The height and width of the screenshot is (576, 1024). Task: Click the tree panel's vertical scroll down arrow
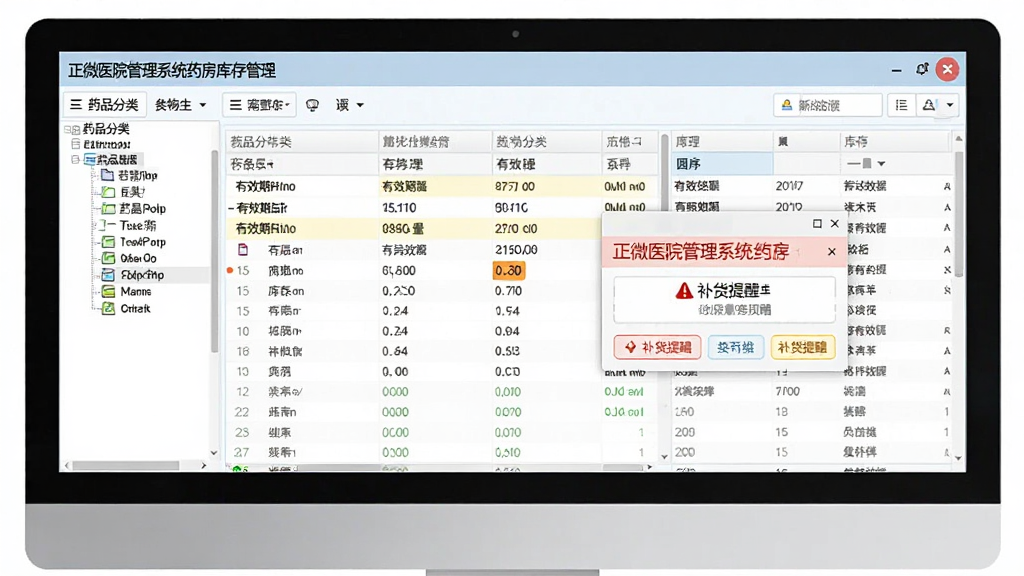(x=214, y=453)
